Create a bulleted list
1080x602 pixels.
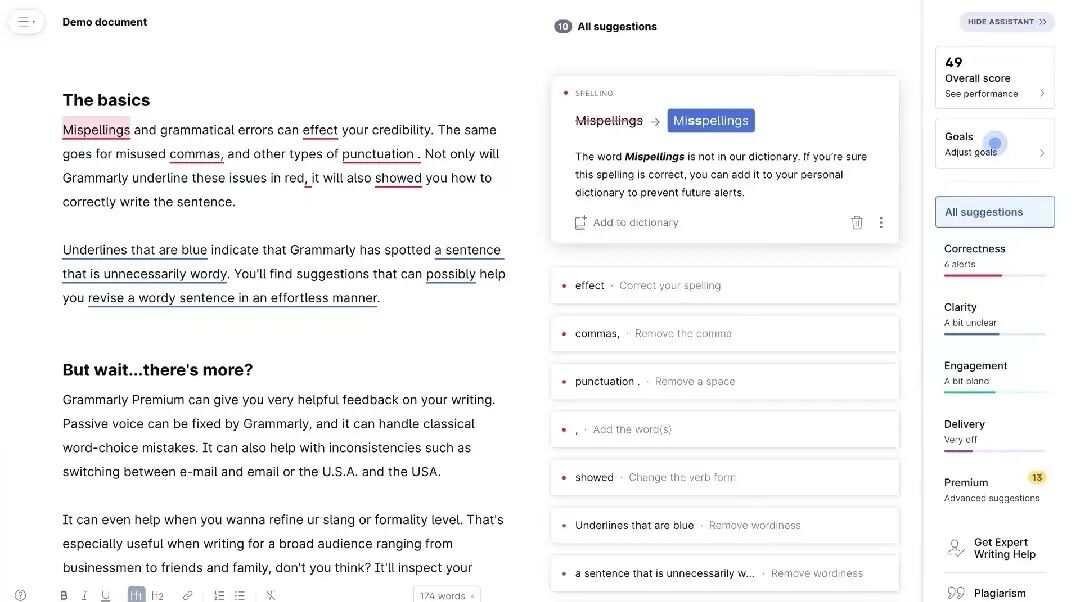pos(240,595)
